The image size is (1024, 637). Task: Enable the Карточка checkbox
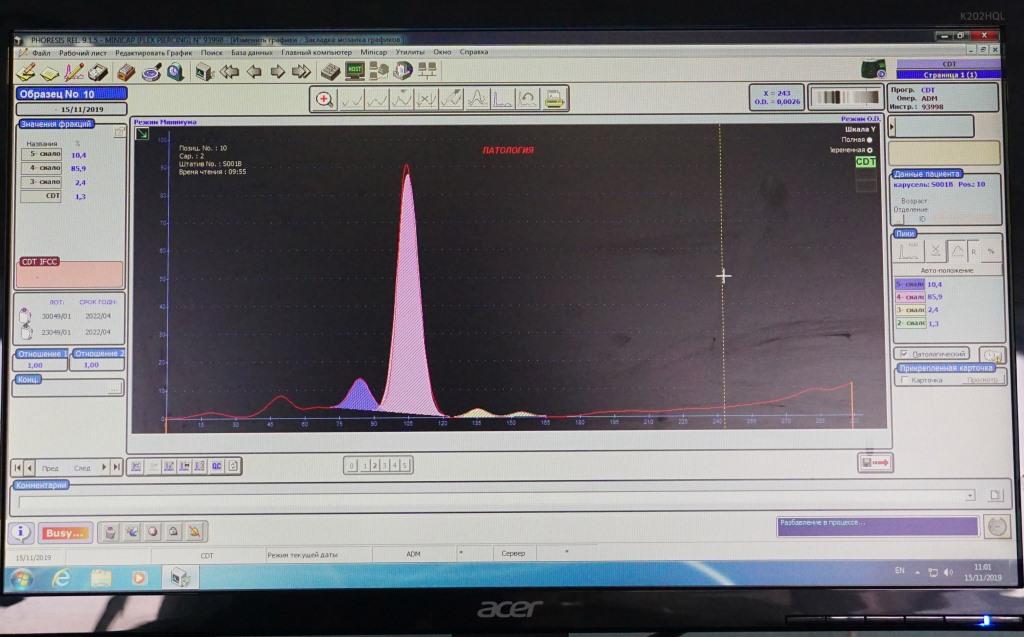[904, 380]
